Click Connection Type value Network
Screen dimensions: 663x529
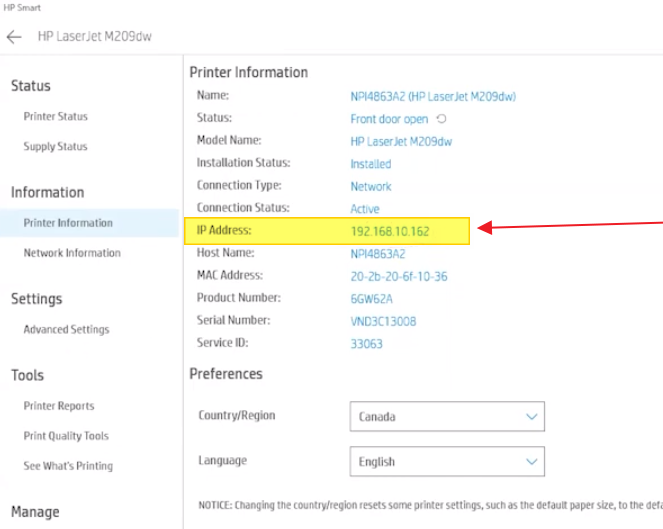click(x=370, y=186)
